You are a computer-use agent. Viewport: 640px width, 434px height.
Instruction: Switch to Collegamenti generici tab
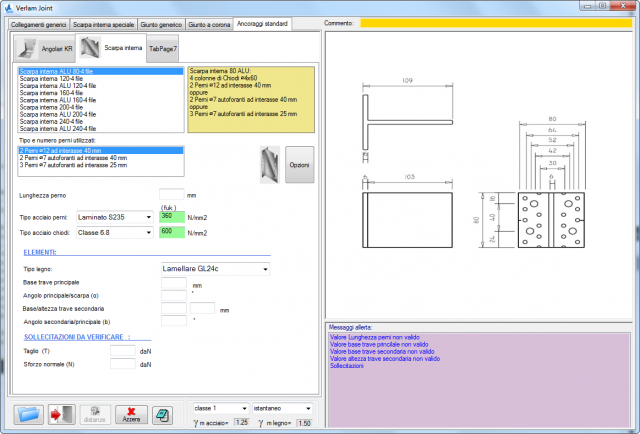click(x=38, y=22)
